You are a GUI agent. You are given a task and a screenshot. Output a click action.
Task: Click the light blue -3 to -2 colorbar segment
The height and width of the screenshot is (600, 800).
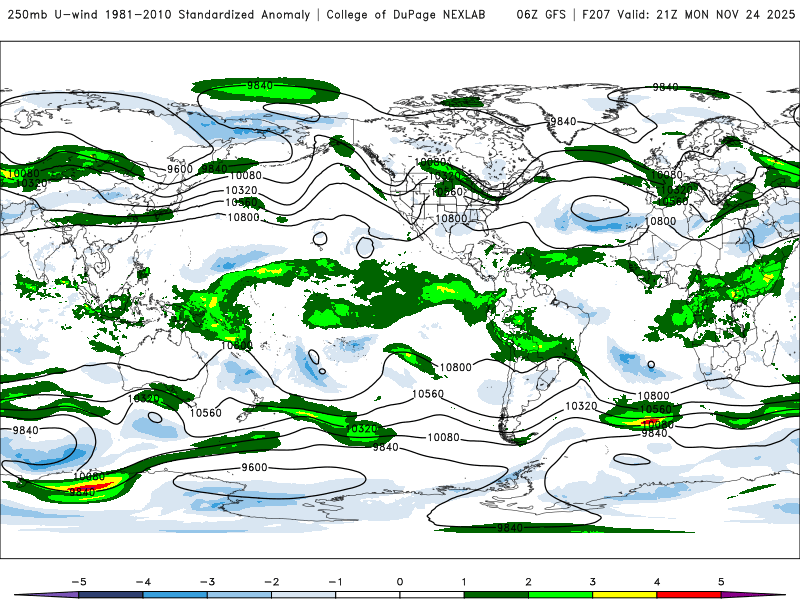point(239,595)
